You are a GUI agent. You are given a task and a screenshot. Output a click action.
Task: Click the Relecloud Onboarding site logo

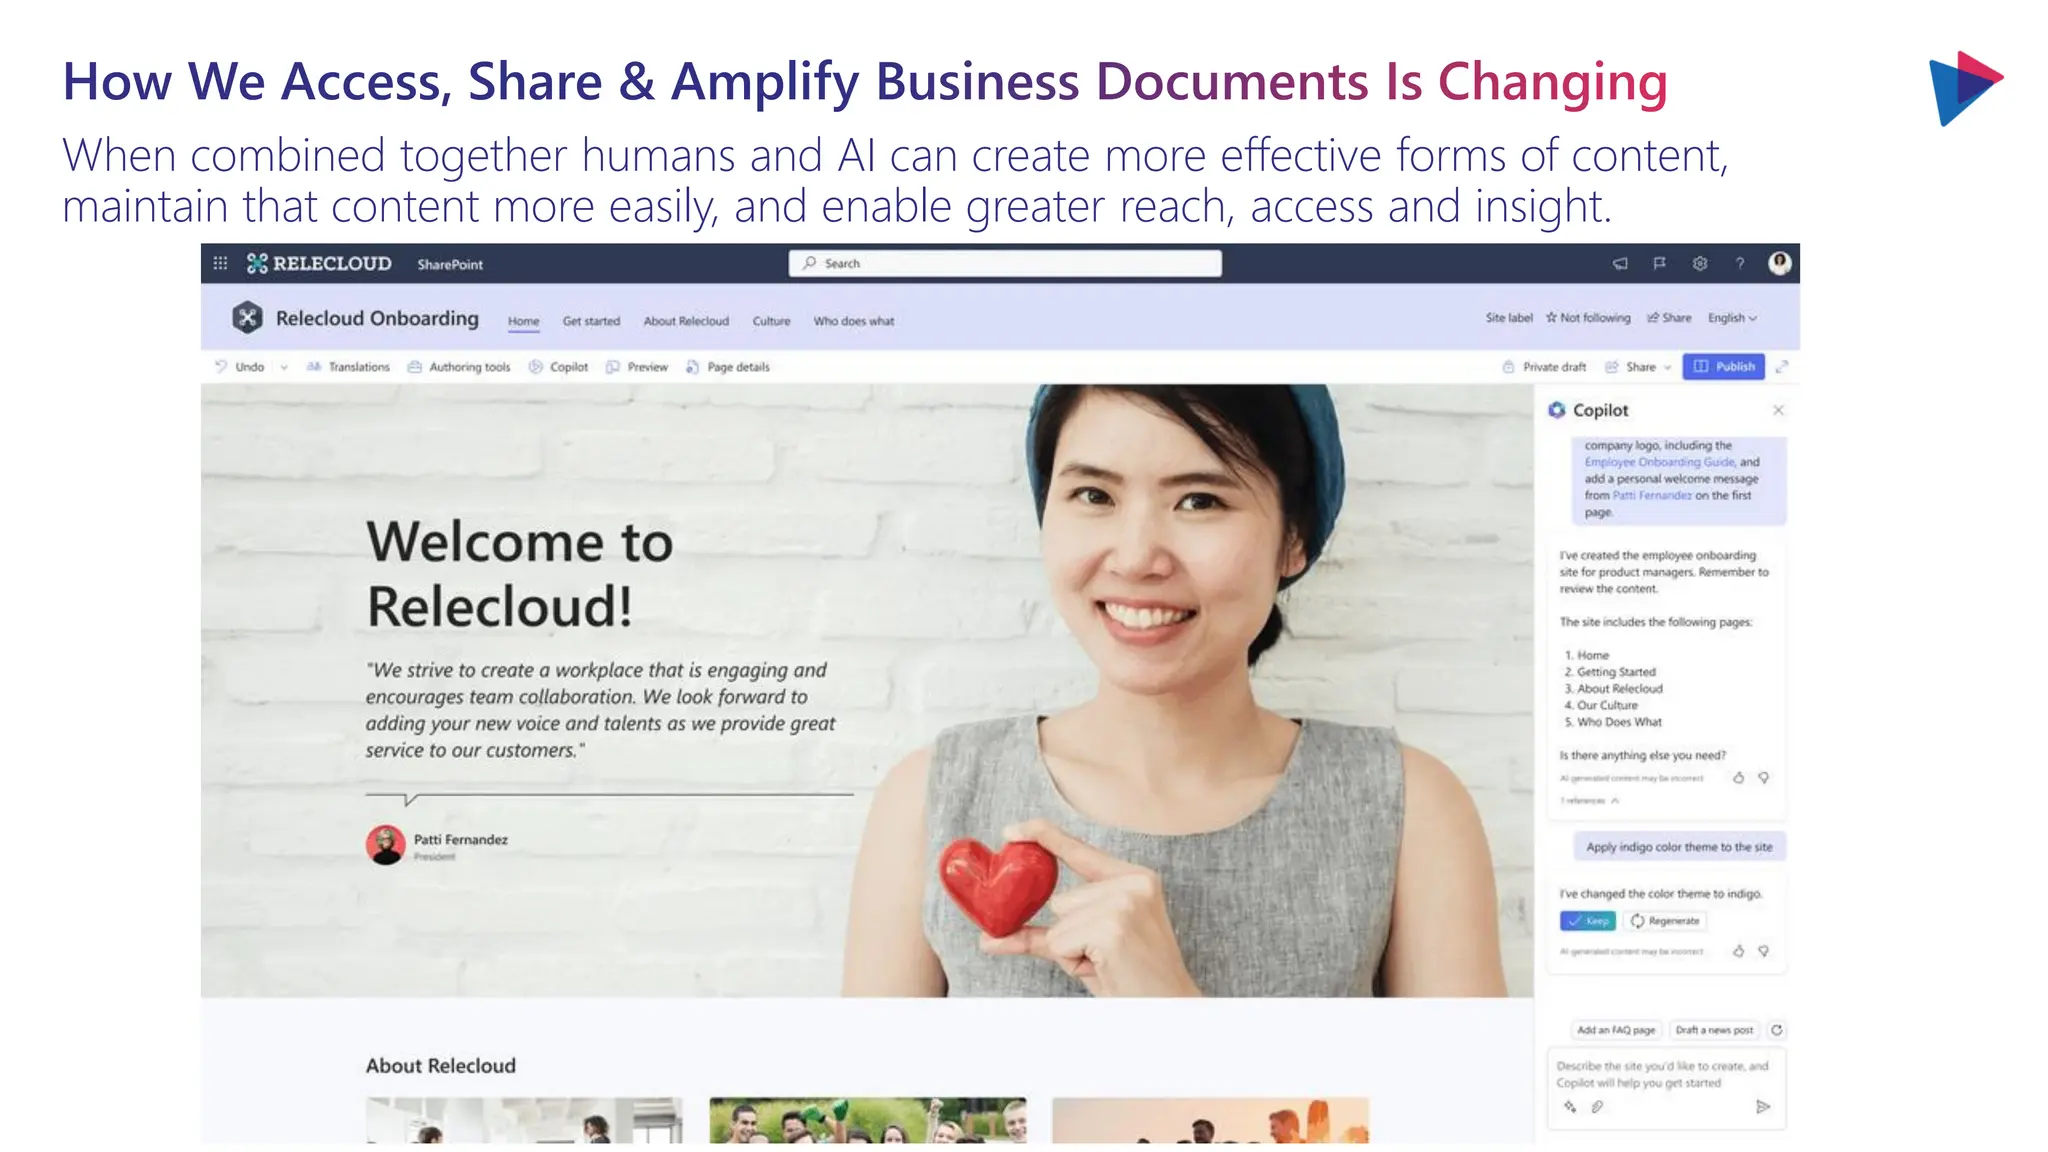[247, 318]
